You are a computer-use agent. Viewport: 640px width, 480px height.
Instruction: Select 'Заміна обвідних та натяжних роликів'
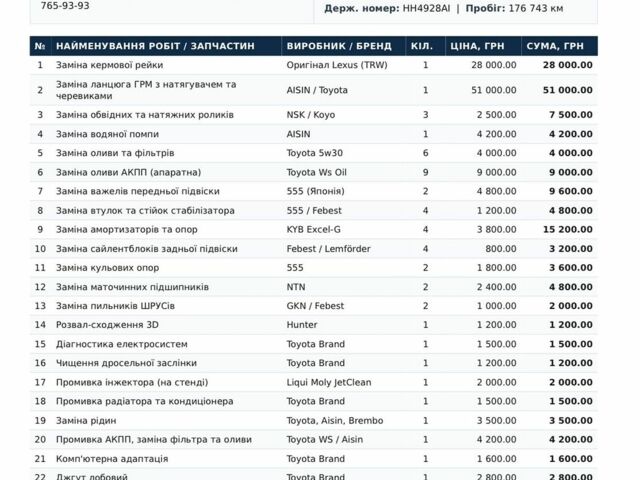click(x=144, y=115)
